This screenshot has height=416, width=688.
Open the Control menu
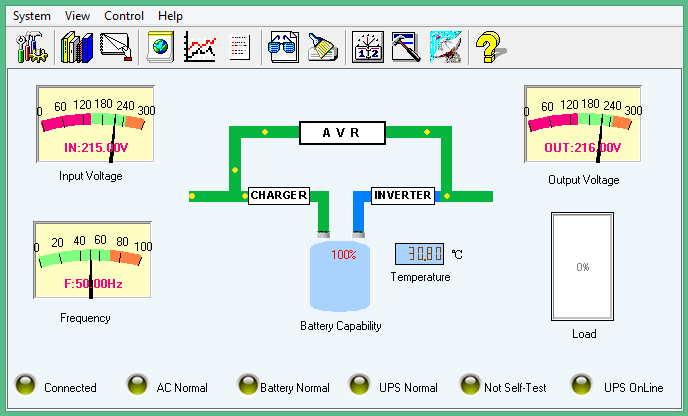coord(124,16)
